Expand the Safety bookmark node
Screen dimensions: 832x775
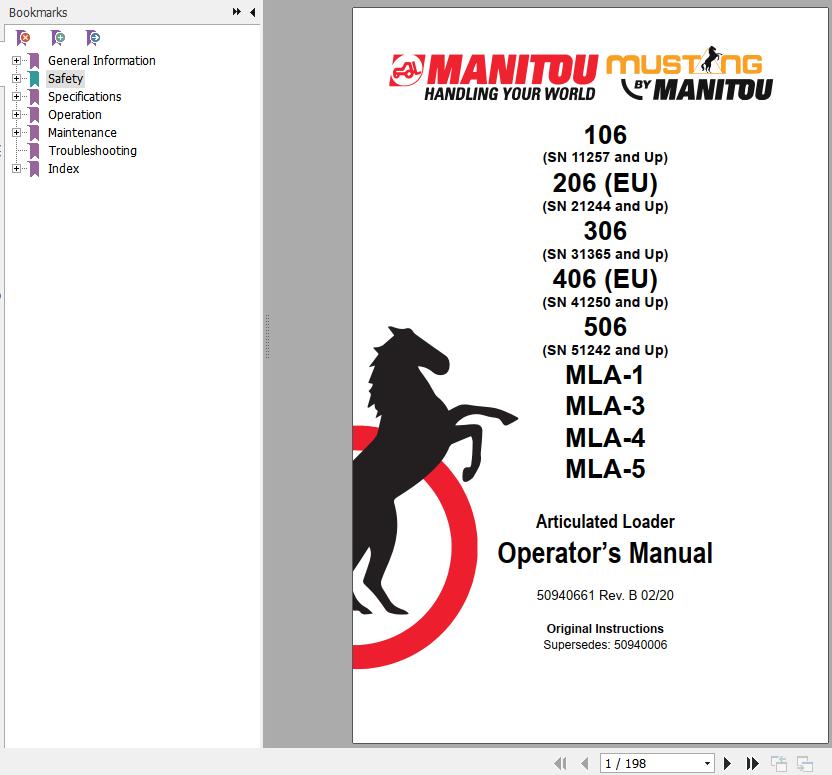pos(16,79)
